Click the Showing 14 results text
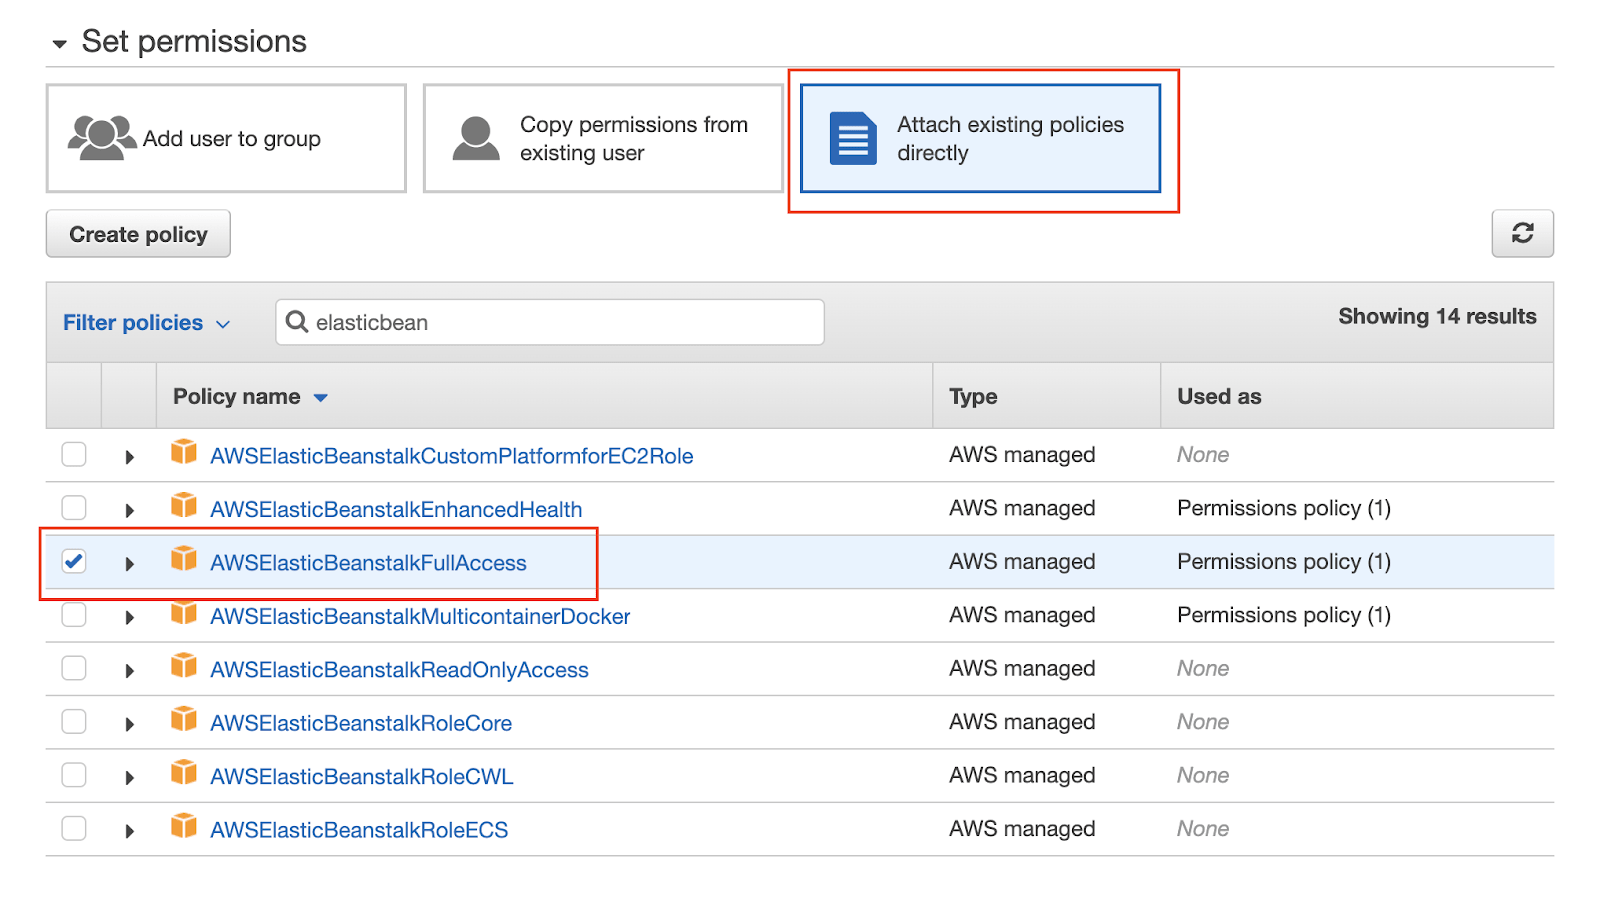This screenshot has width=1600, height=910. [x=1437, y=316]
